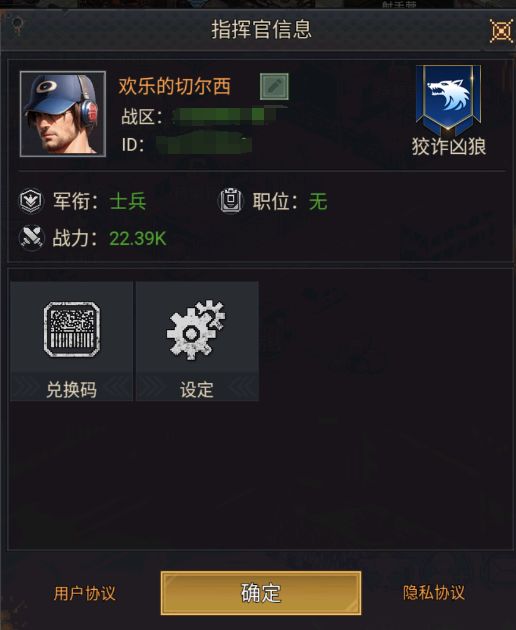Confirm with the 确定 button
This screenshot has width=516, height=630.
coord(261,593)
